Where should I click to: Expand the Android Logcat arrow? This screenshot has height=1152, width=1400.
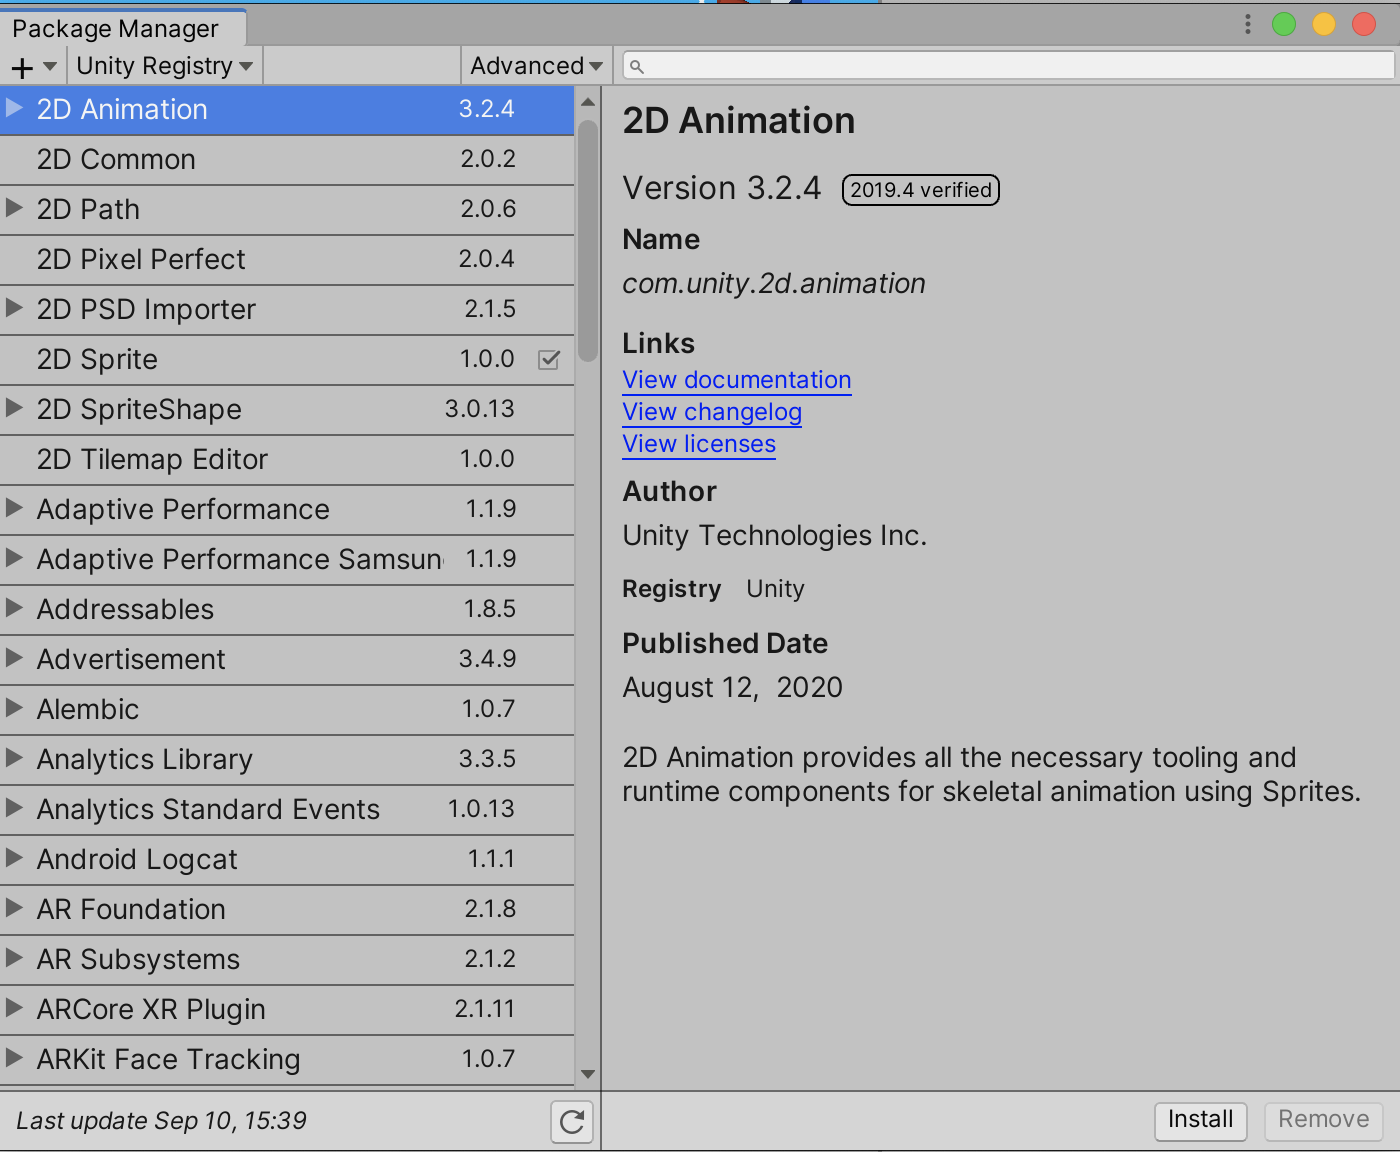click(14, 858)
